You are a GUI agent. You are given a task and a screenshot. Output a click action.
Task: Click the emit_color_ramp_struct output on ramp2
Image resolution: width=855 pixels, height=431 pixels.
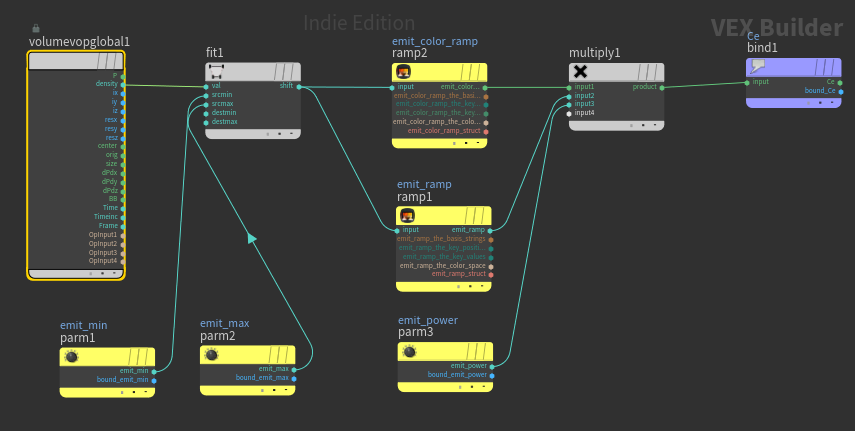pyautogui.click(x=486, y=131)
